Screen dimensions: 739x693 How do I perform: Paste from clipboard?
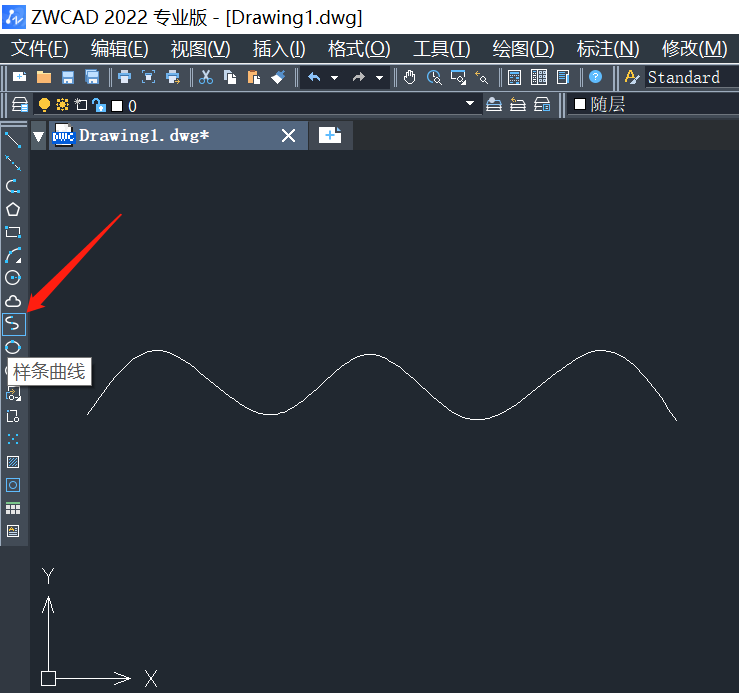(254, 77)
